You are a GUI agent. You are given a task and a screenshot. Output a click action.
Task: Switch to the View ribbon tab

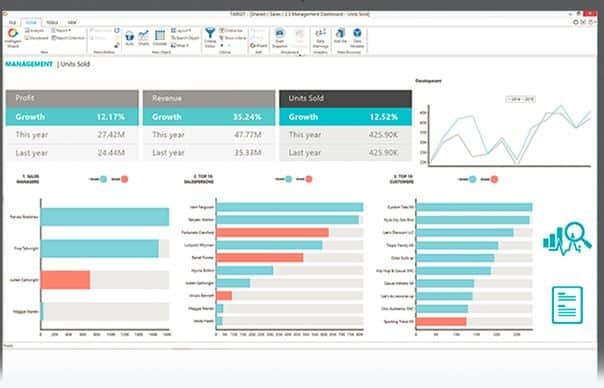[x=72, y=22]
